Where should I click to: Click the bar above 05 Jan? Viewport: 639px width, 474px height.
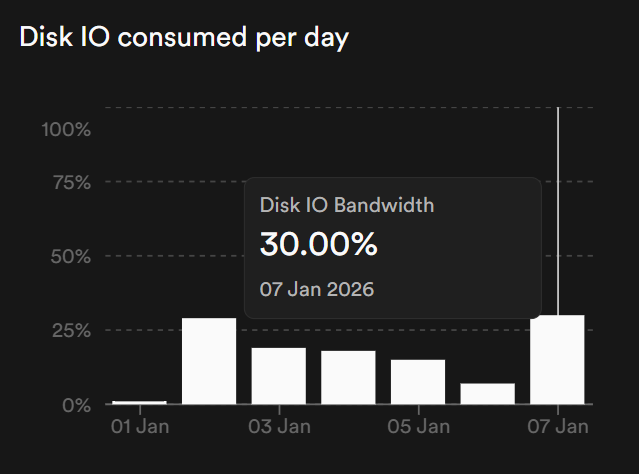tap(418, 381)
